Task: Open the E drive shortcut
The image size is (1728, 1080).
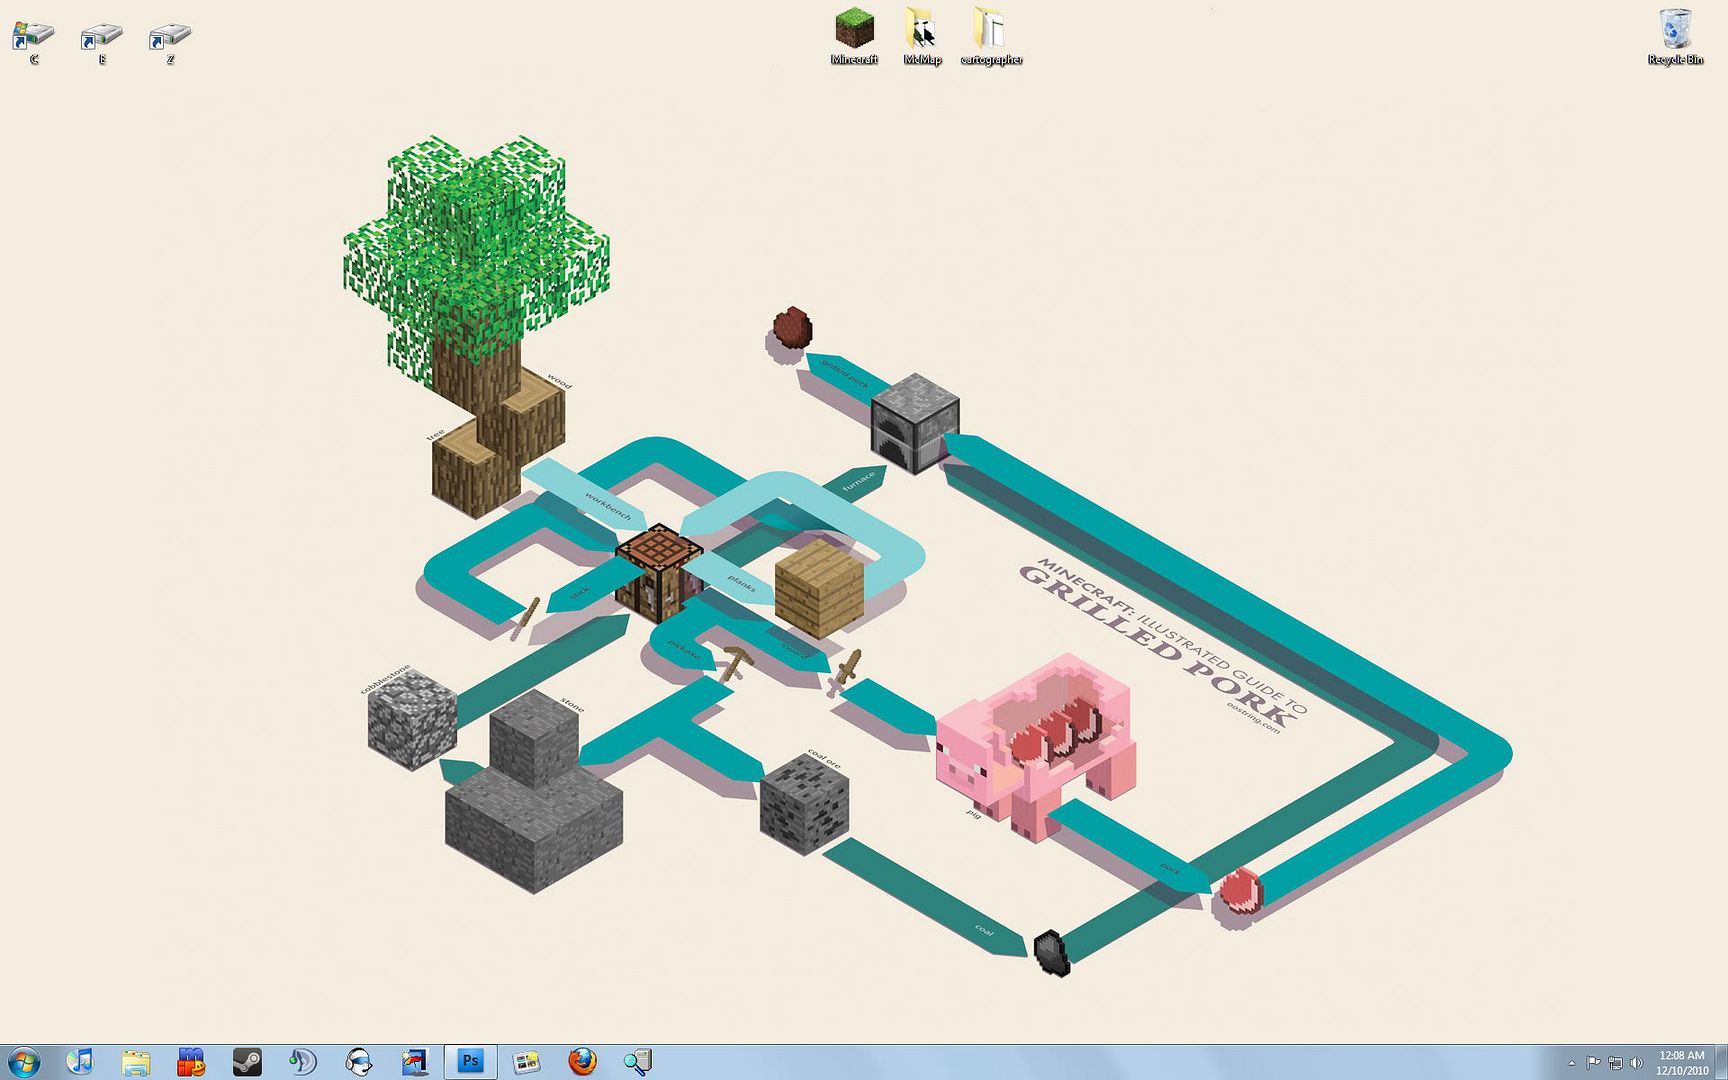Action: (101, 37)
